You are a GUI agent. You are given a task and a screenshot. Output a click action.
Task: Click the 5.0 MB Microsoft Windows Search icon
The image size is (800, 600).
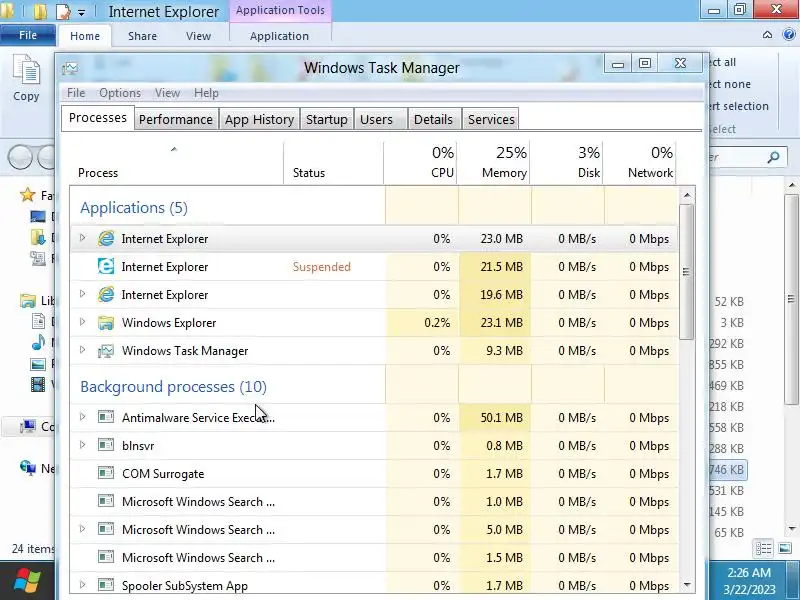106,529
